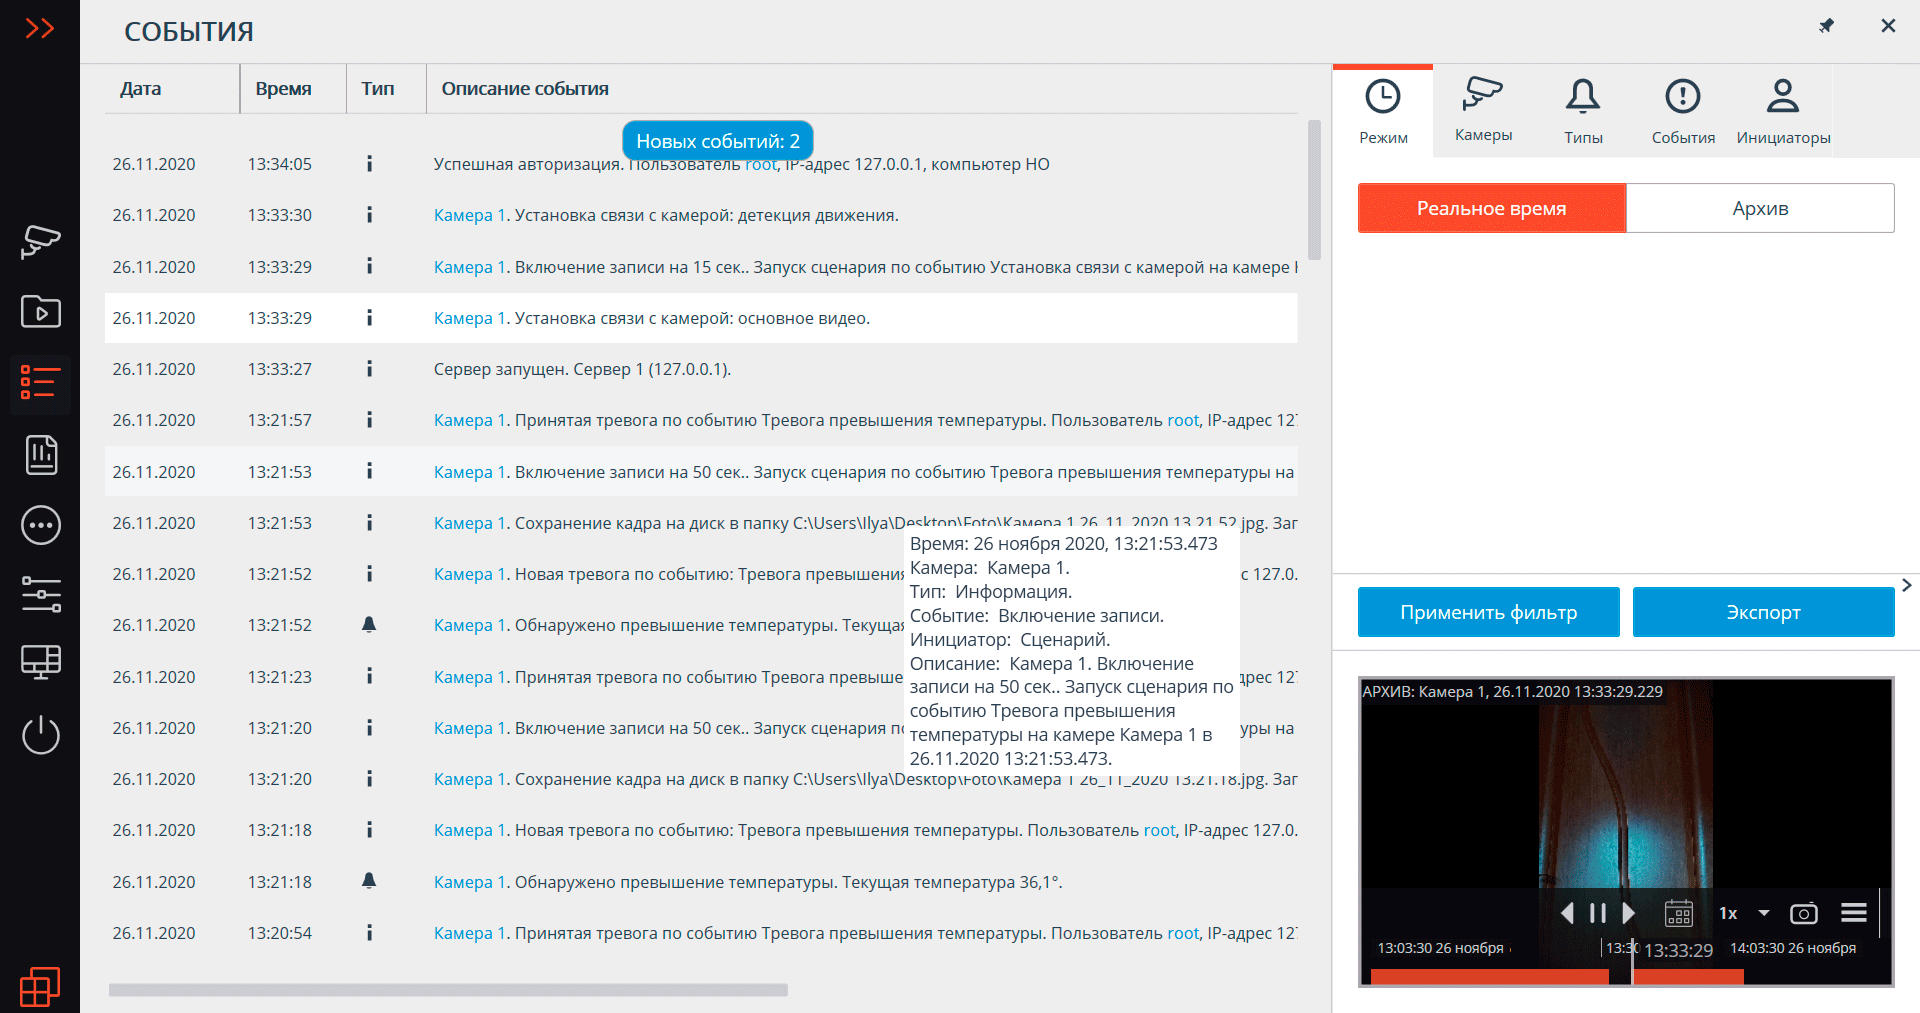Select the events list sidebar icon
This screenshot has width=1920, height=1013.
point(41,383)
